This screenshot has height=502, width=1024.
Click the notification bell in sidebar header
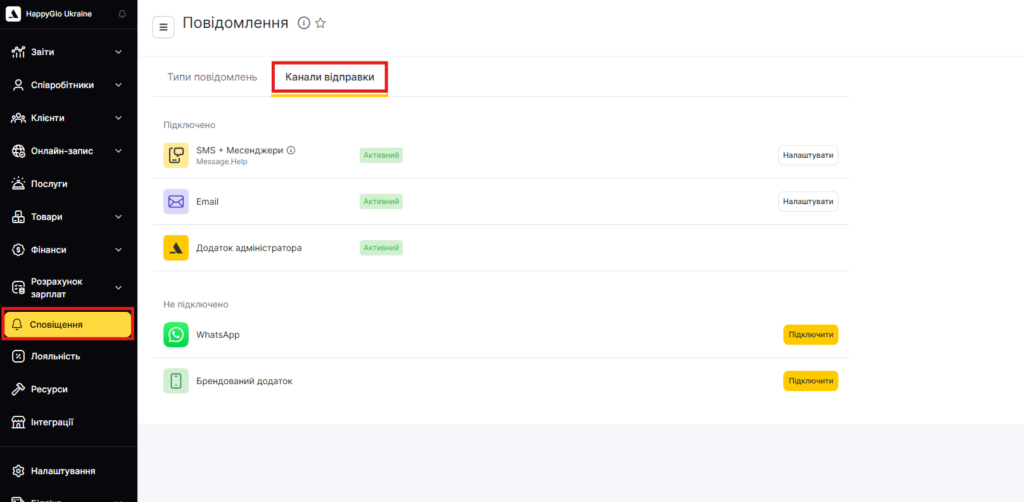pyautogui.click(x=122, y=14)
